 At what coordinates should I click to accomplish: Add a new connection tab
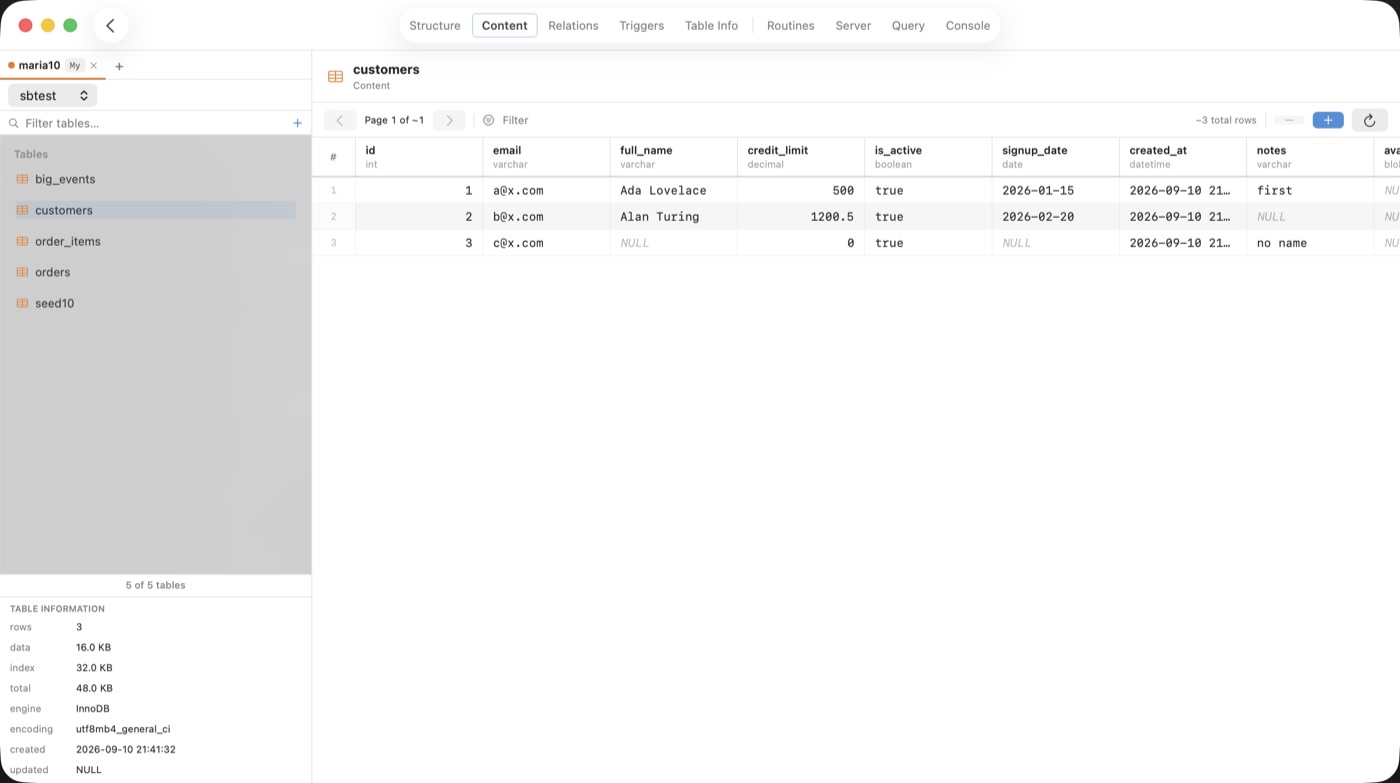(x=119, y=66)
